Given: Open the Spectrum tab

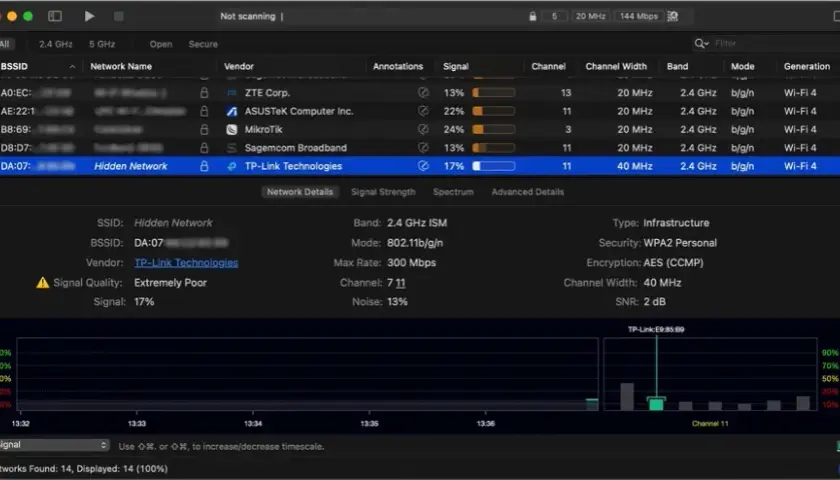Looking at the screenshot, I should click(453, 192).
